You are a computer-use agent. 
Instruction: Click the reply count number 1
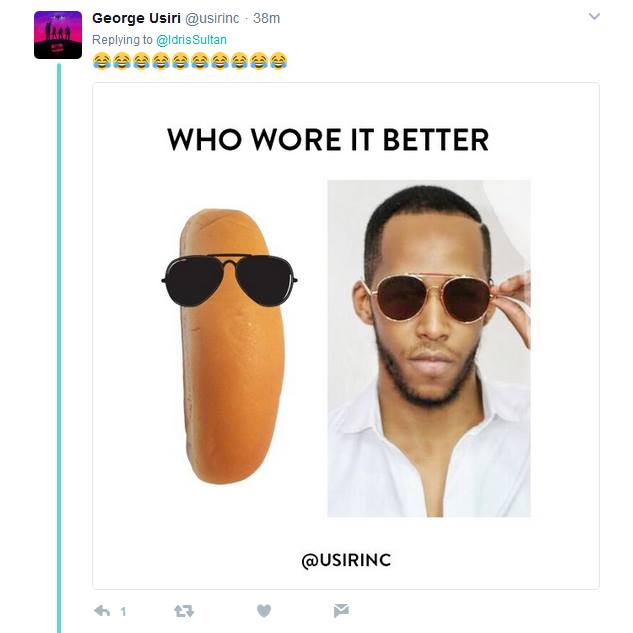pos(123,612)
